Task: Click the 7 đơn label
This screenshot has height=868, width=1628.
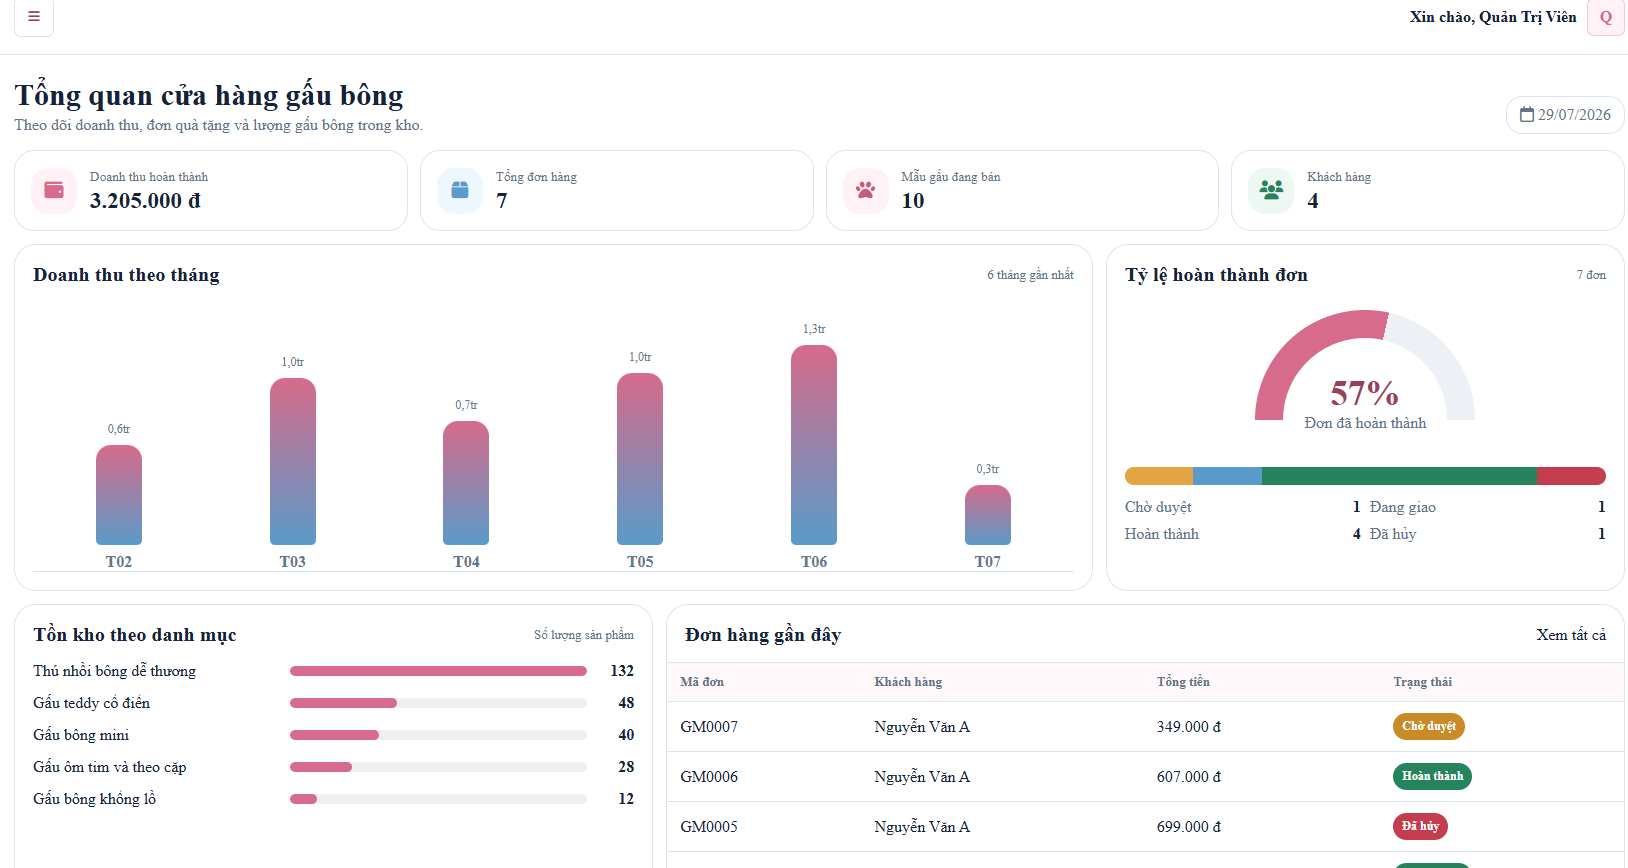Action: (1591, 275)
